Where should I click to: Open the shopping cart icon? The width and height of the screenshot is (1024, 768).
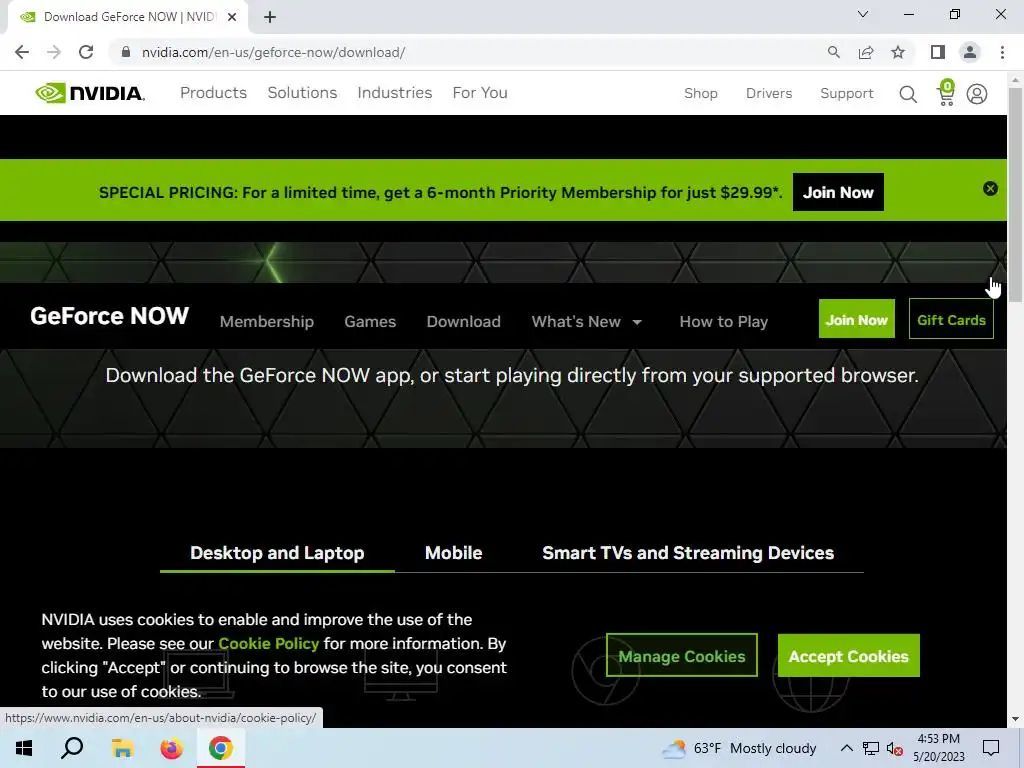click(x=946, y=93)
